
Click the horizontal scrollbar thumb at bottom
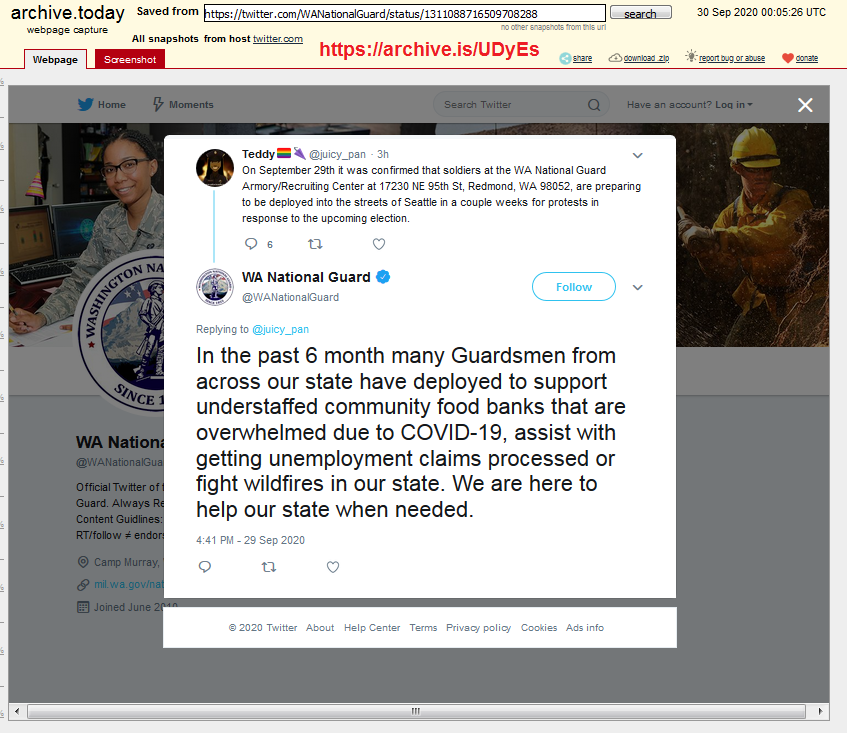416,711
